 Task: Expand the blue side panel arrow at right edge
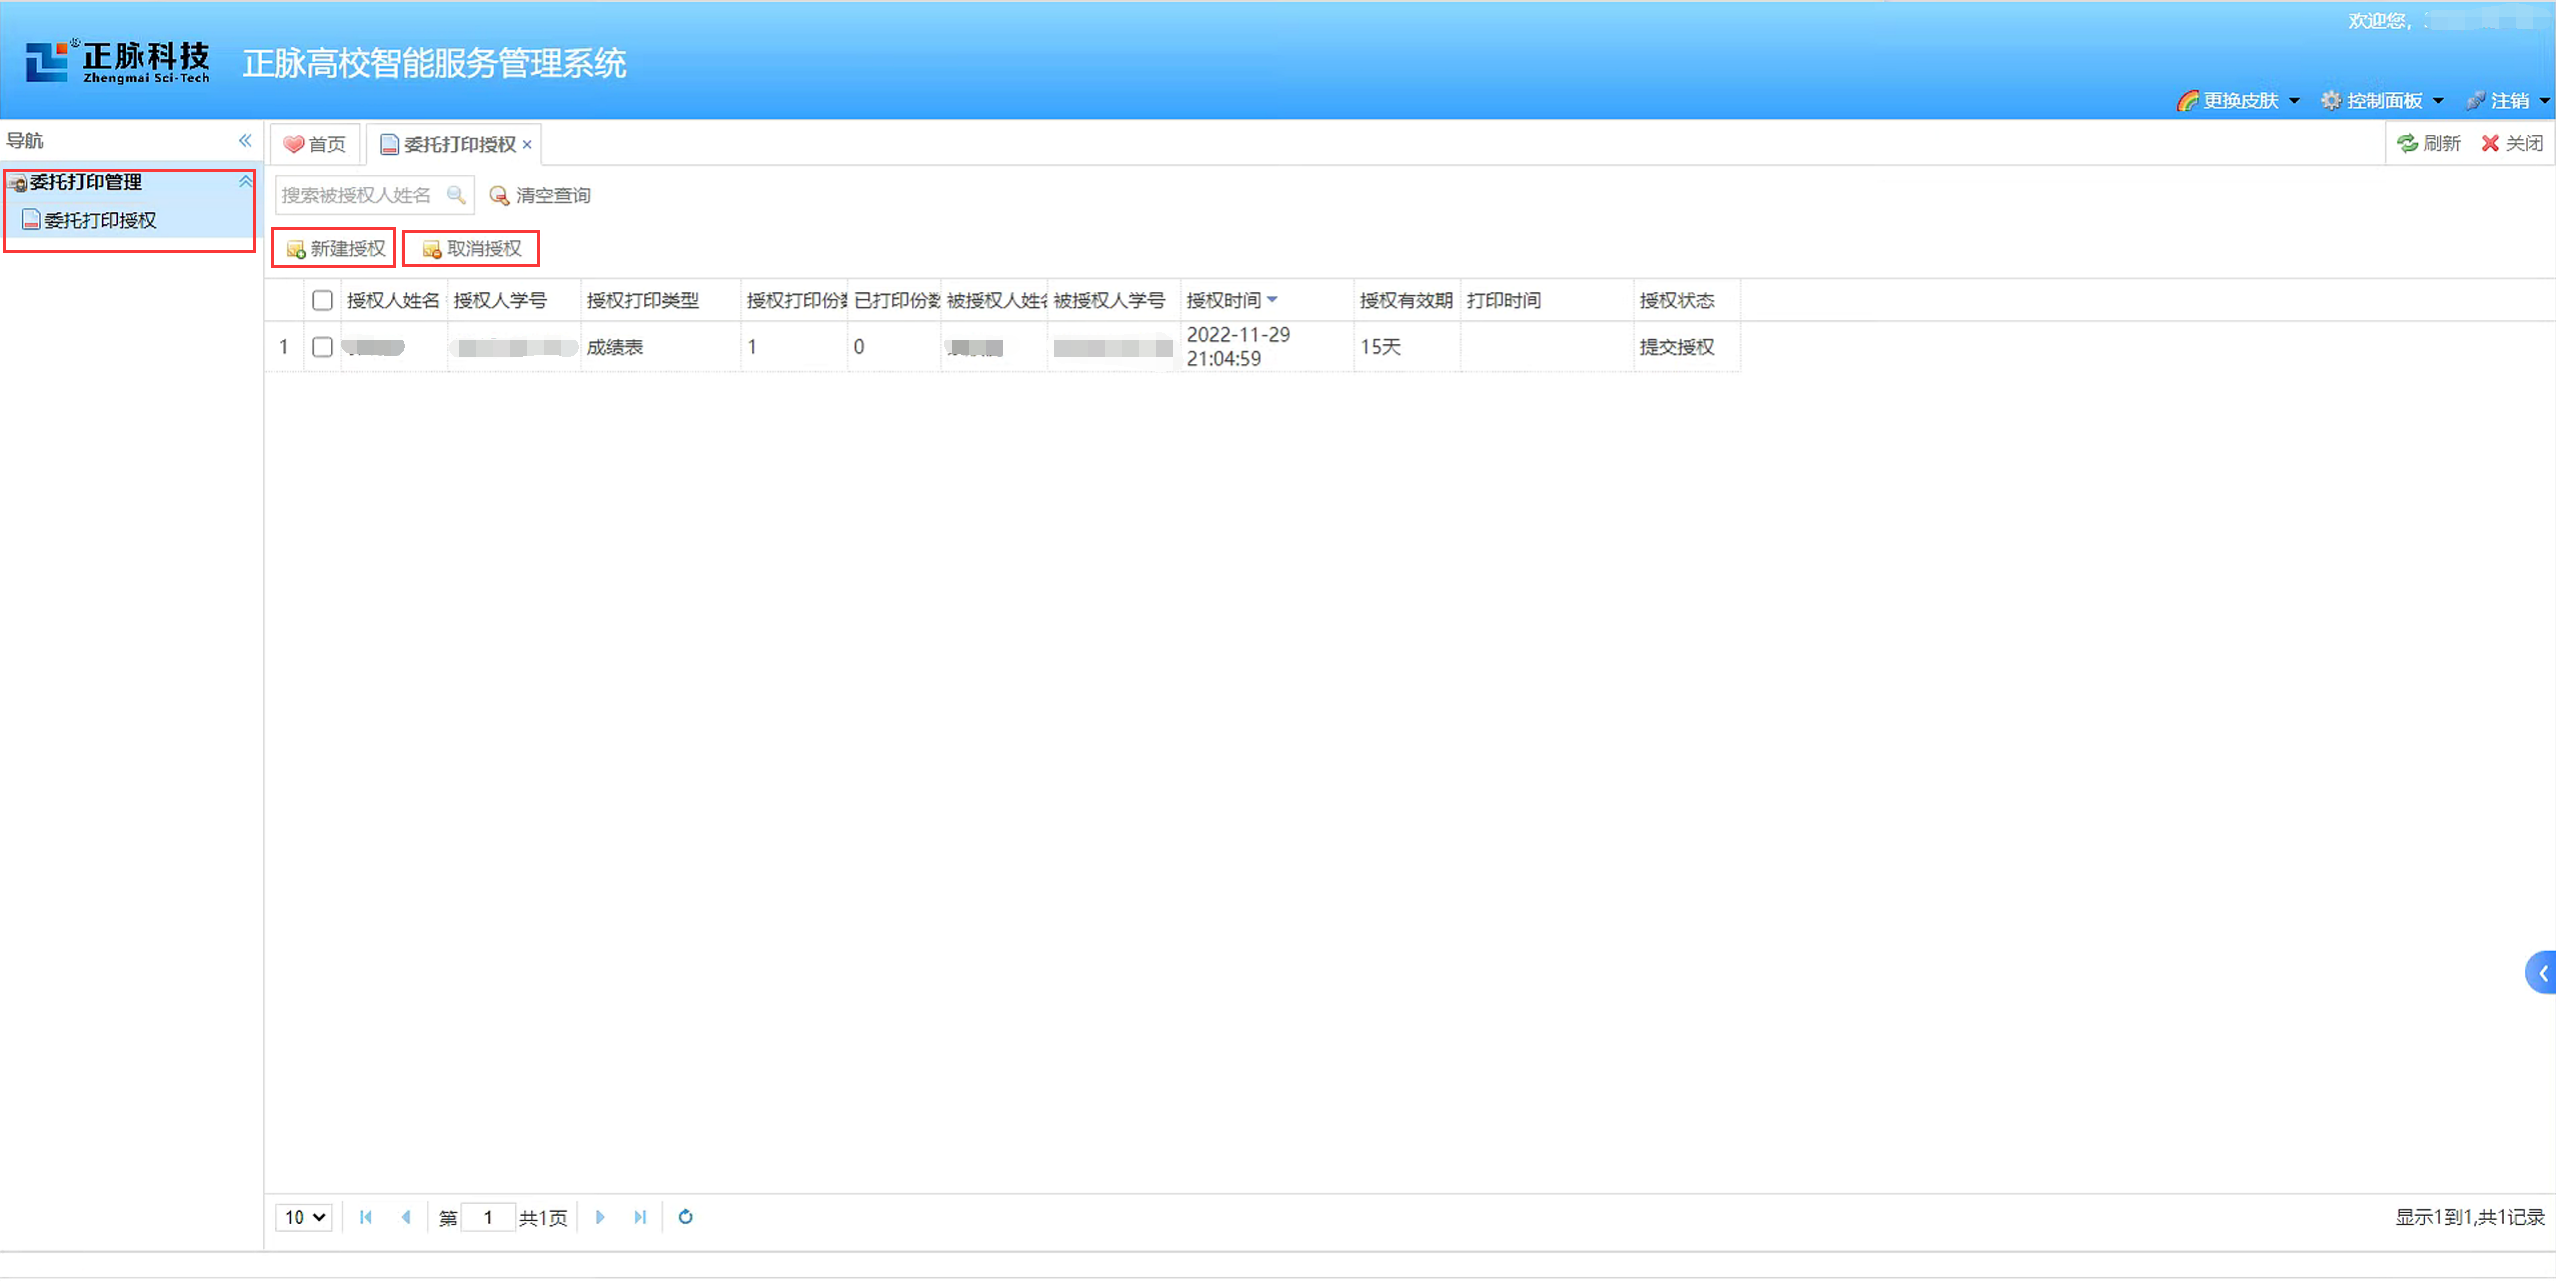point(2541,972)
